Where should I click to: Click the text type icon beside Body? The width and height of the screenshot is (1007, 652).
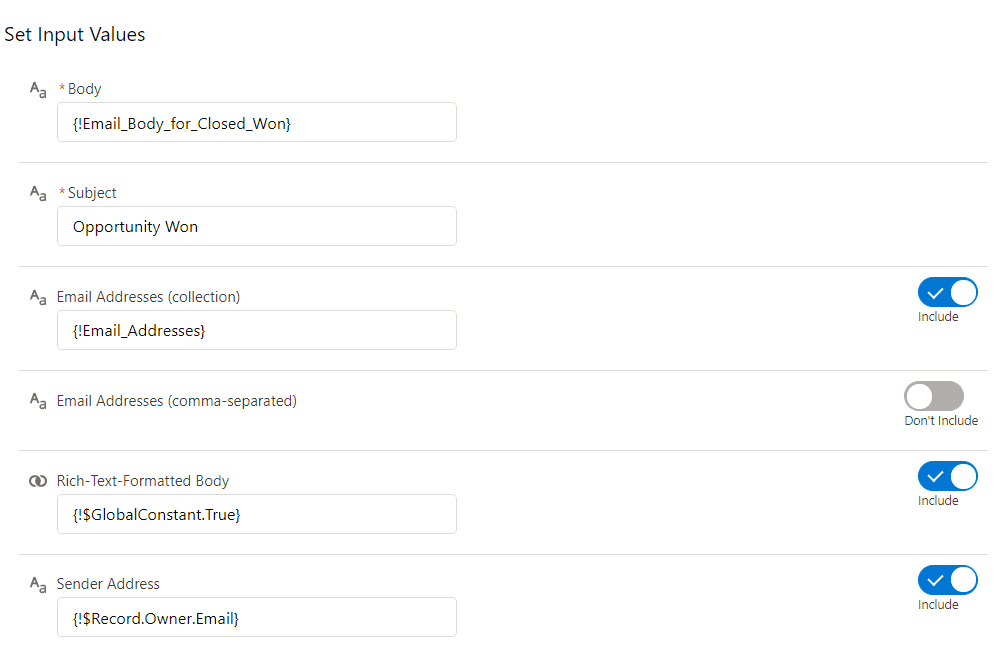pyautogui.click(x=38, y=89)
